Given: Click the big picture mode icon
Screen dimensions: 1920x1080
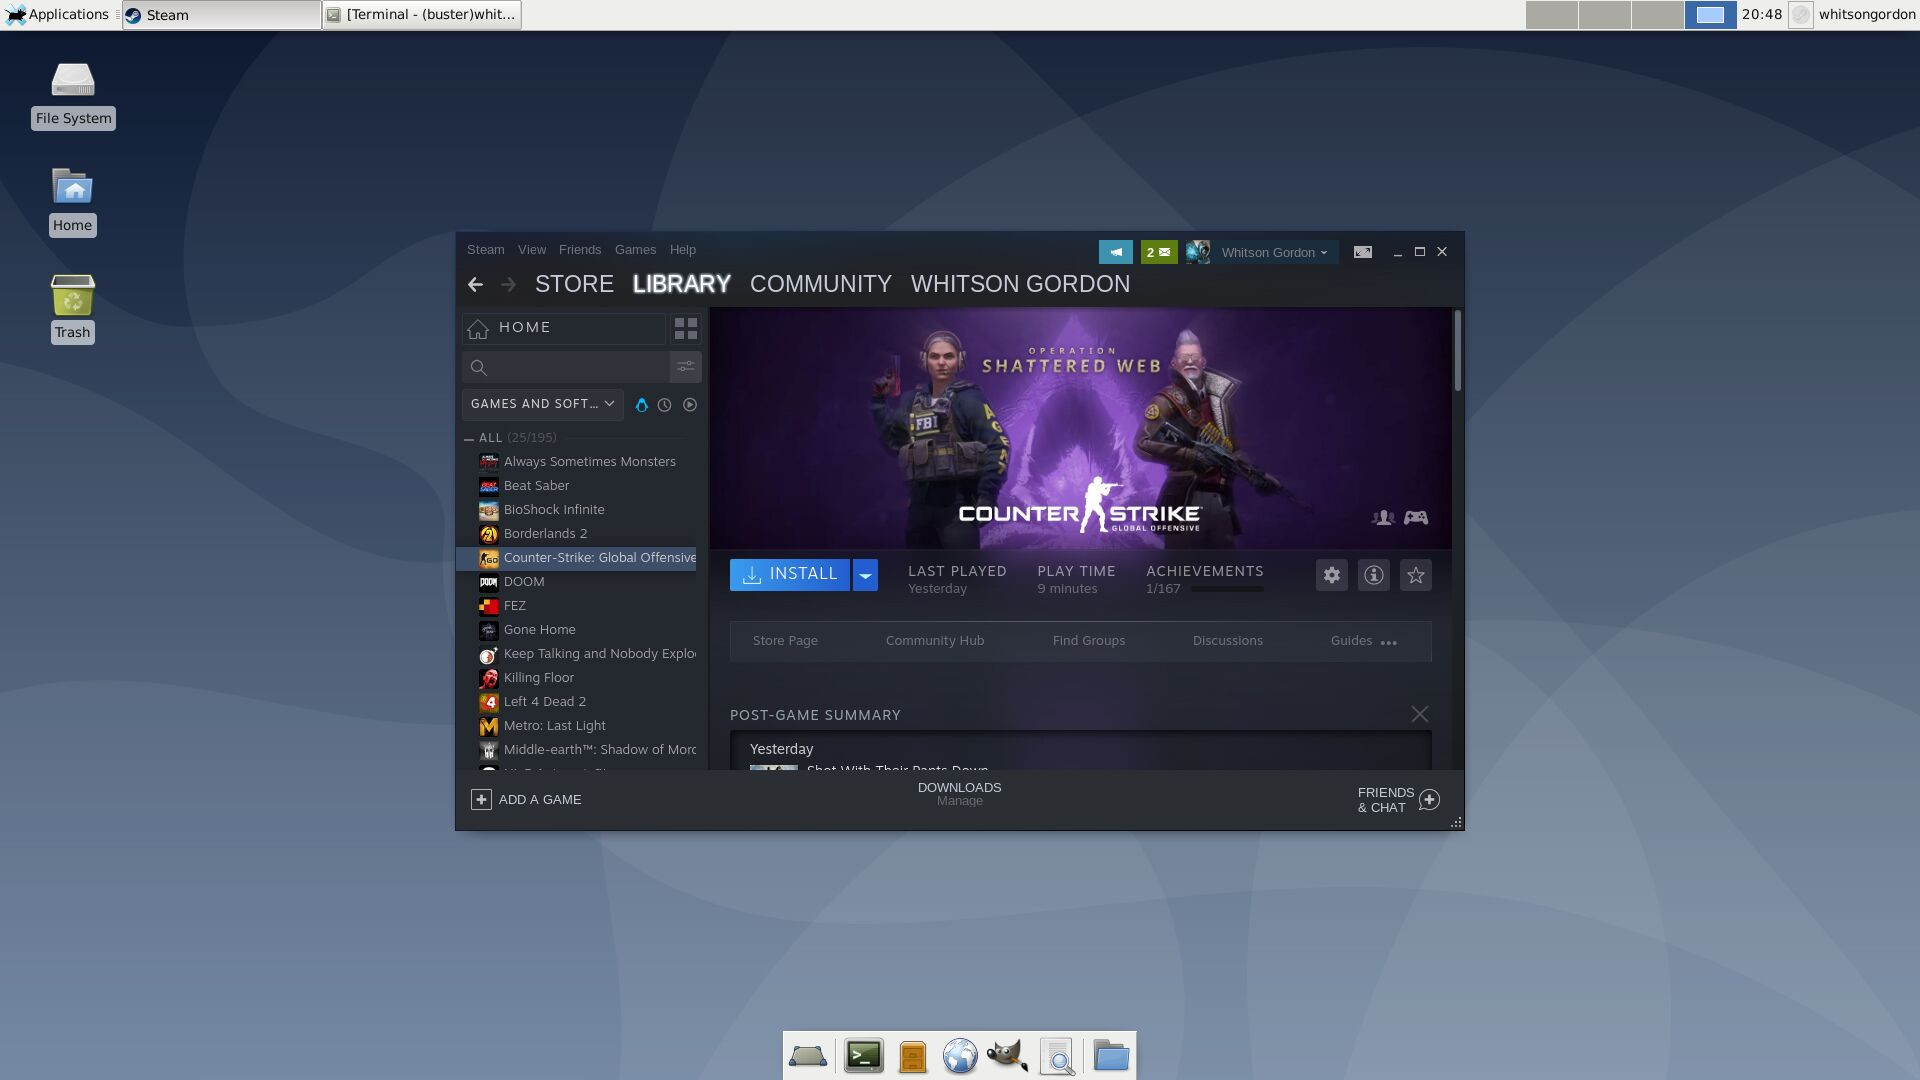Looking at the screenshot, I should click(x=1364, y=252).
